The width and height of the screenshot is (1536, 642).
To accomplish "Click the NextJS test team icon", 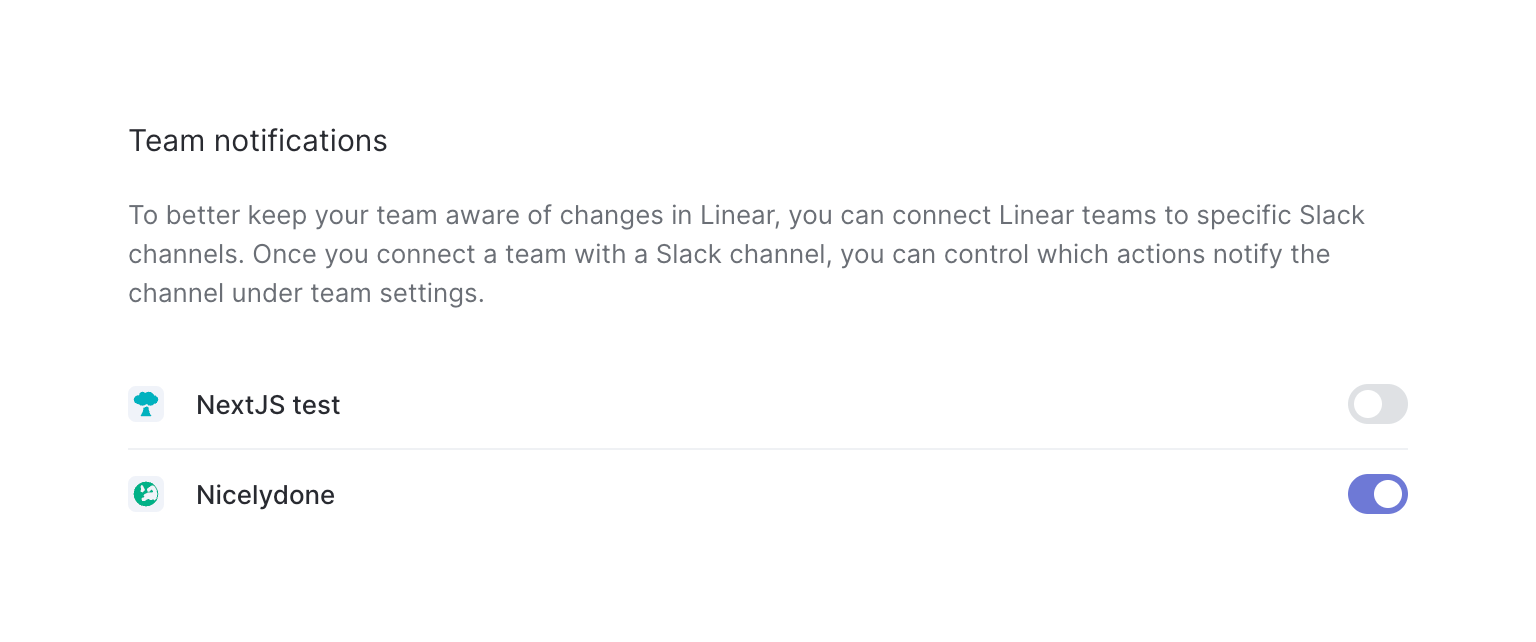I will (146, 404).
